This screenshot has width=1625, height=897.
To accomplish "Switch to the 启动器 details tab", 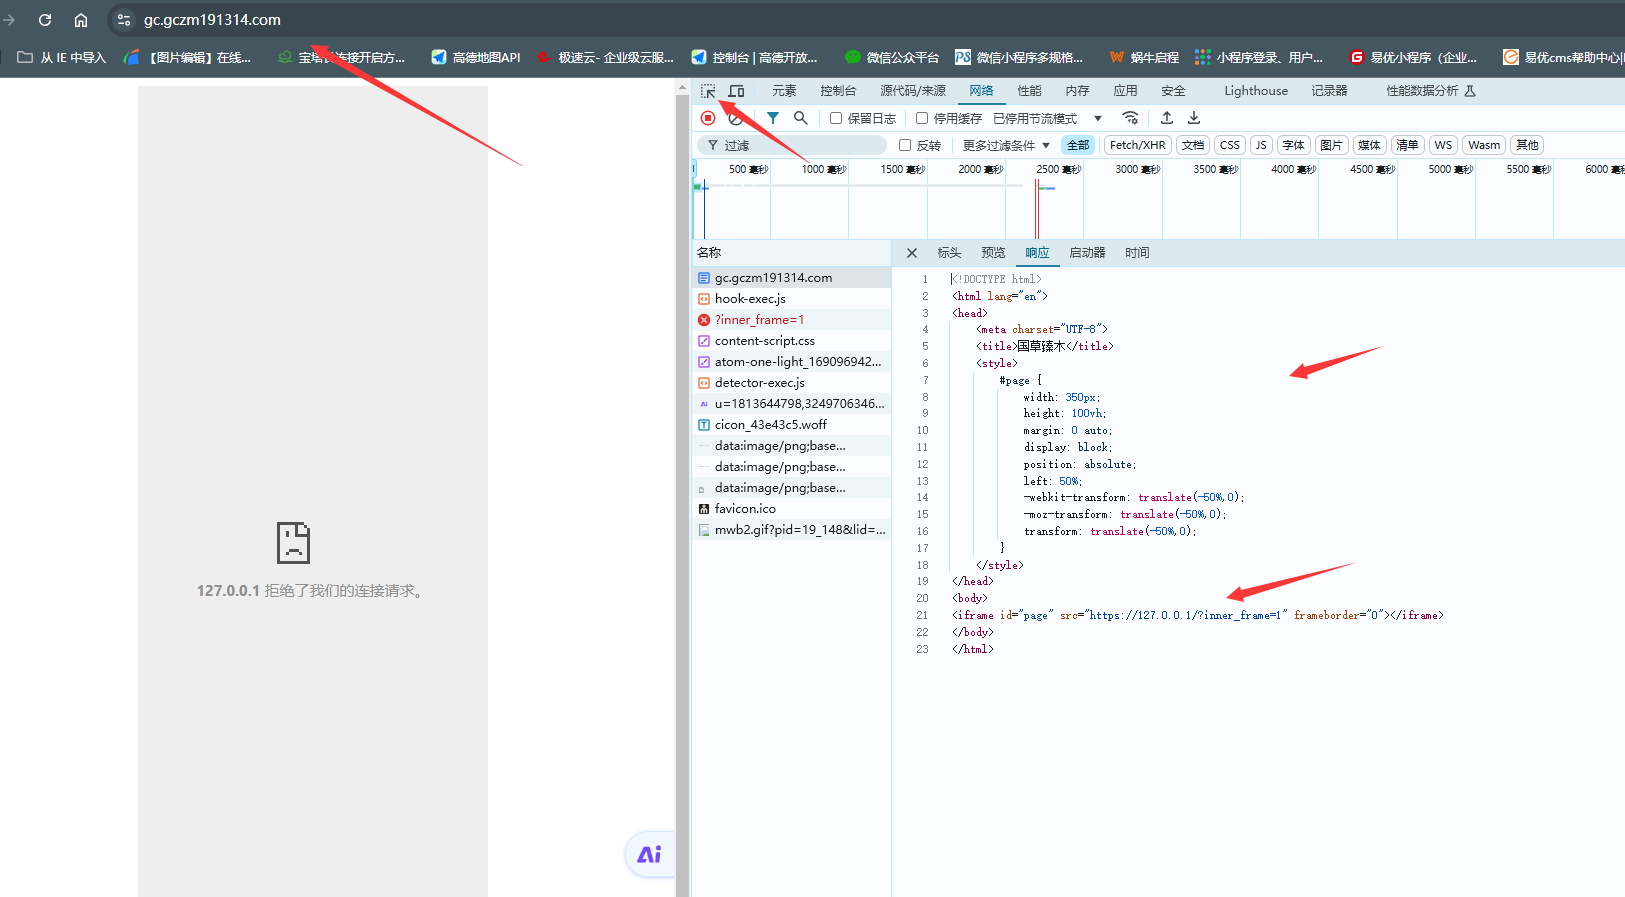I will (1087, 253).
